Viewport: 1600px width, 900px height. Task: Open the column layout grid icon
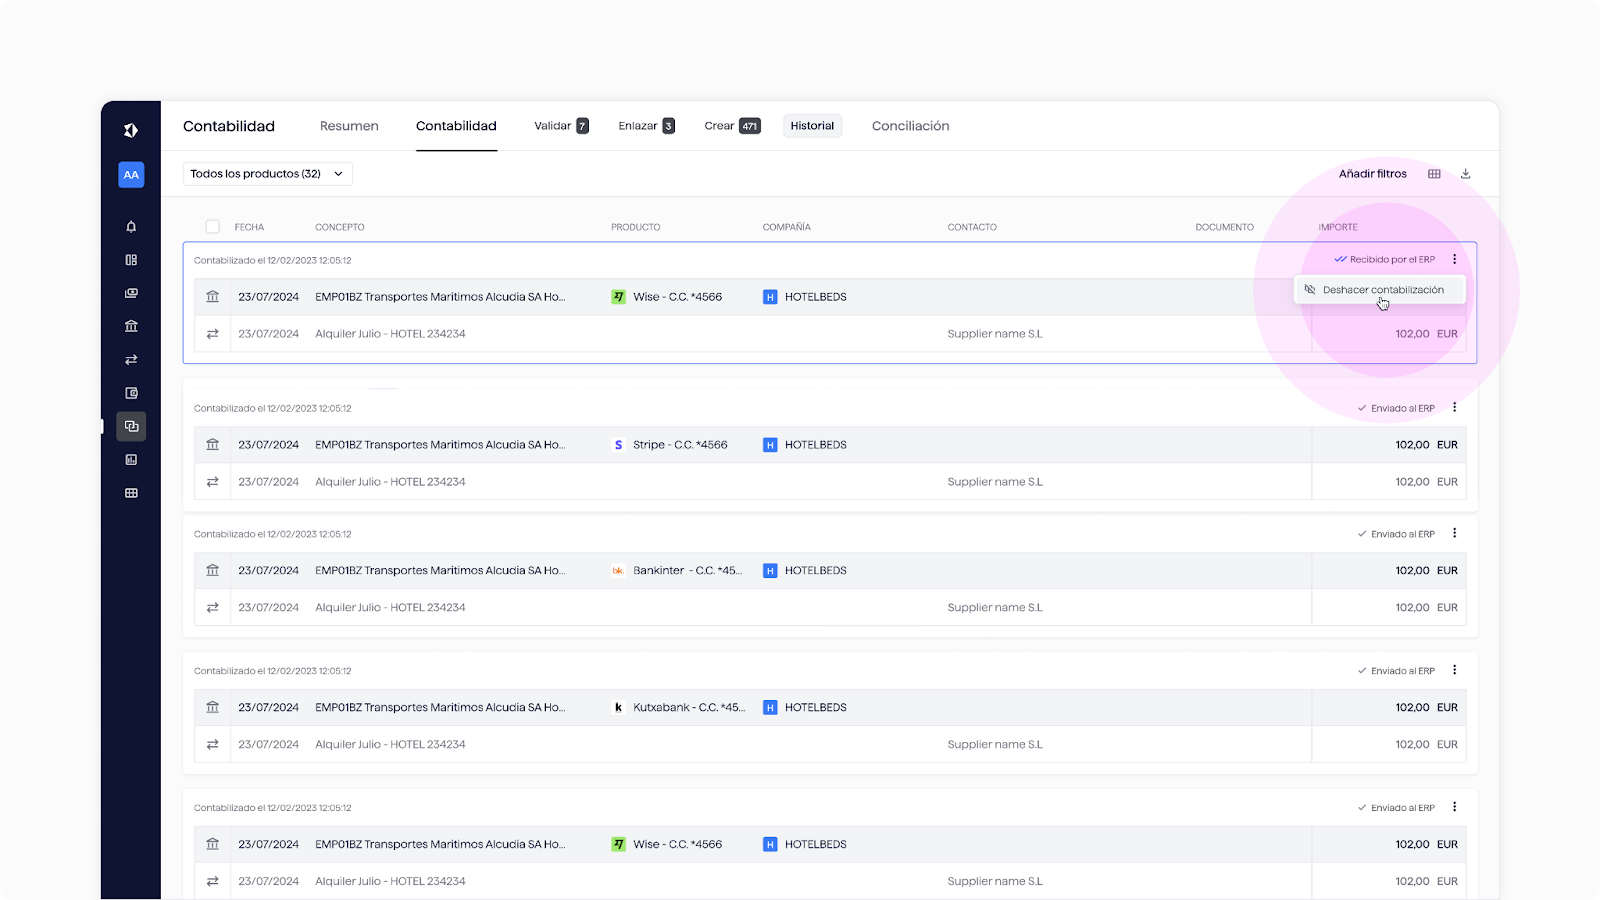[1434, 174]
